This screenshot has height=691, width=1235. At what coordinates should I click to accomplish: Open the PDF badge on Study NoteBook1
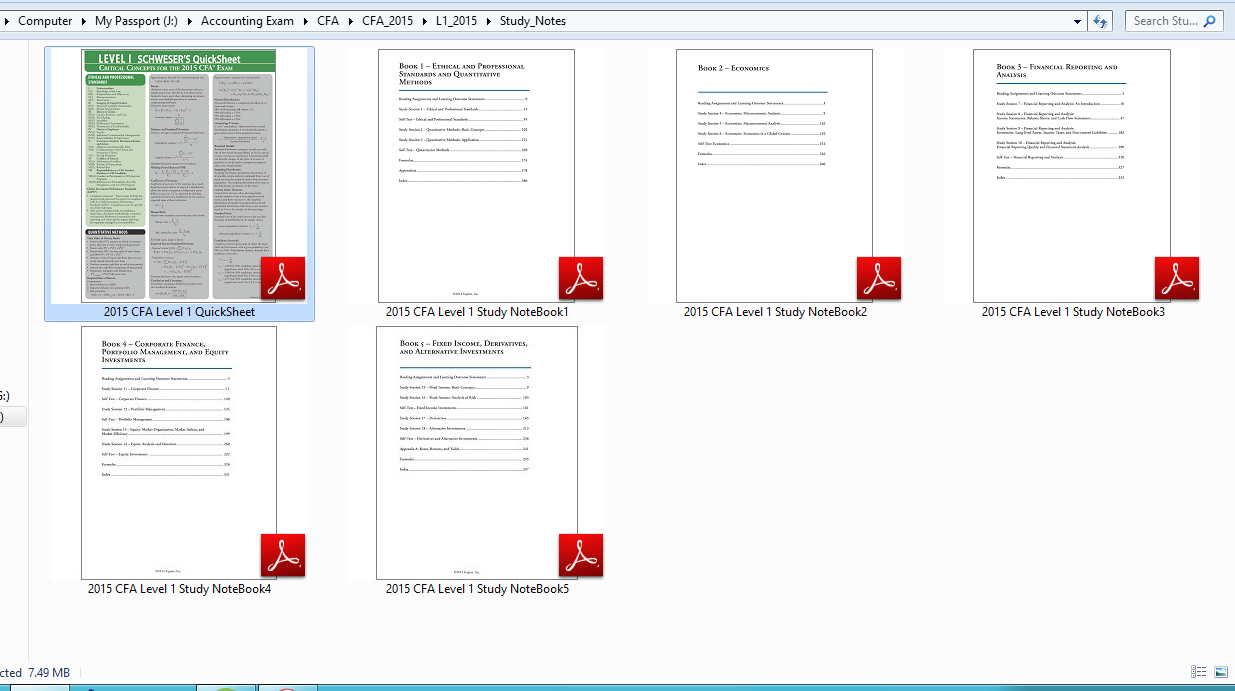coord(581,278)
